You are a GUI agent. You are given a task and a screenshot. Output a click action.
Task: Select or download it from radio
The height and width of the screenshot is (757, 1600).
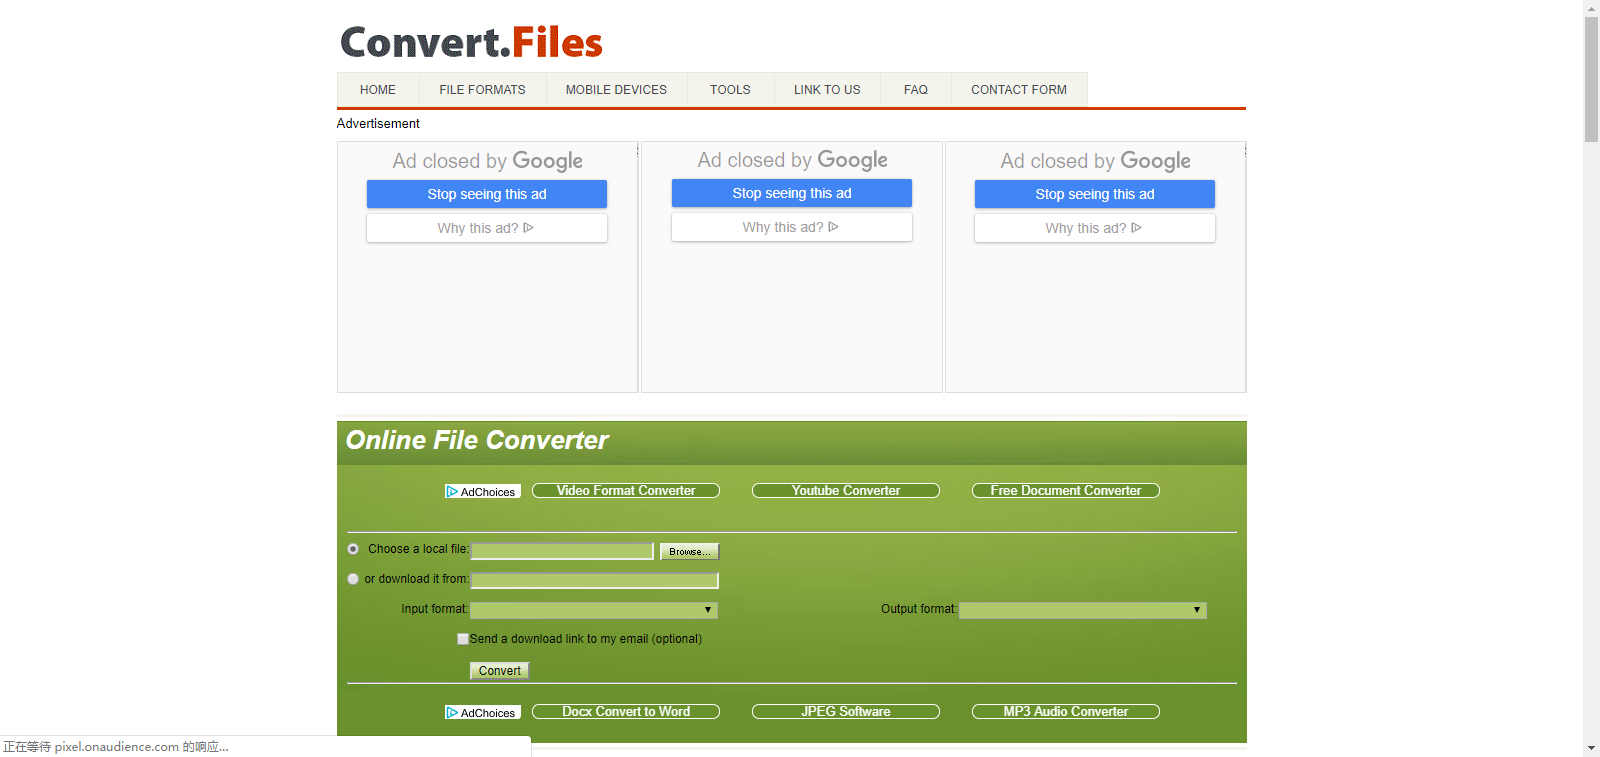pos(353,579)
